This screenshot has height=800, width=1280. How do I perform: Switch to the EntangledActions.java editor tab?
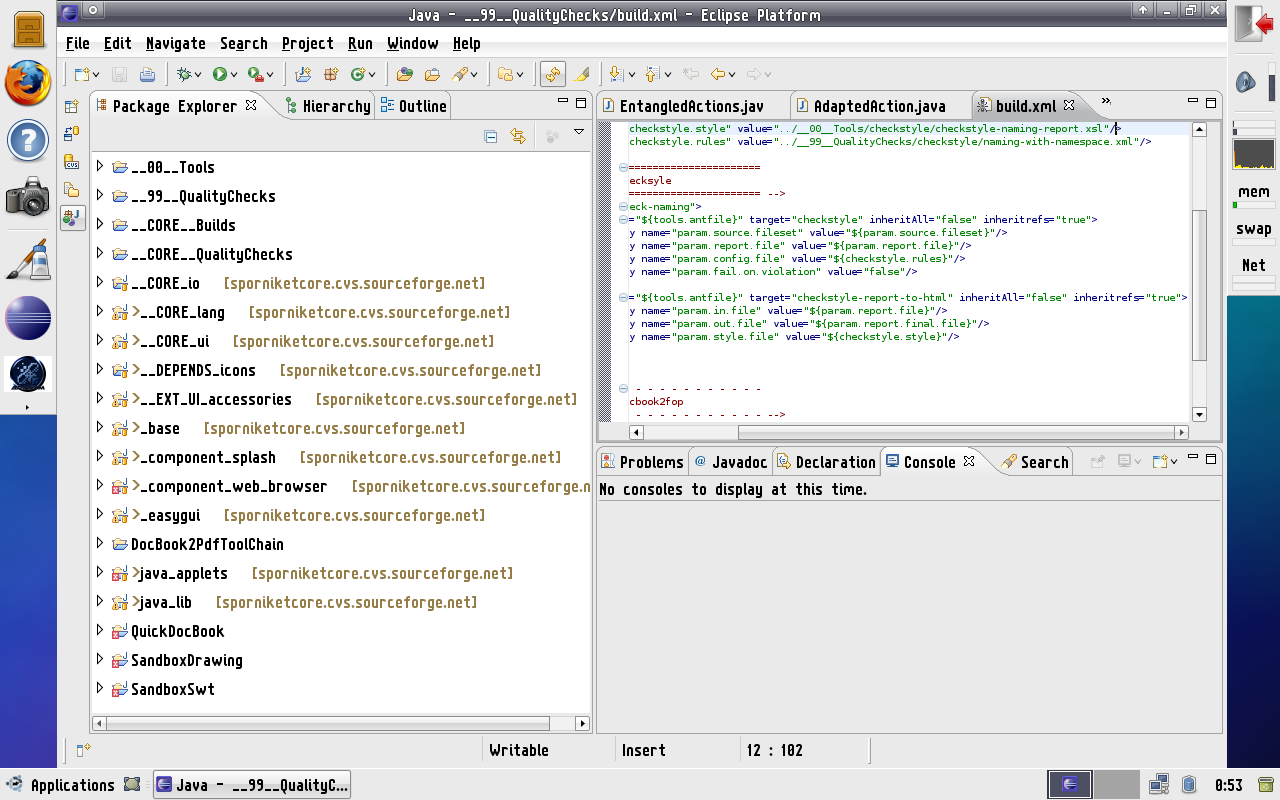coord(692,106)
